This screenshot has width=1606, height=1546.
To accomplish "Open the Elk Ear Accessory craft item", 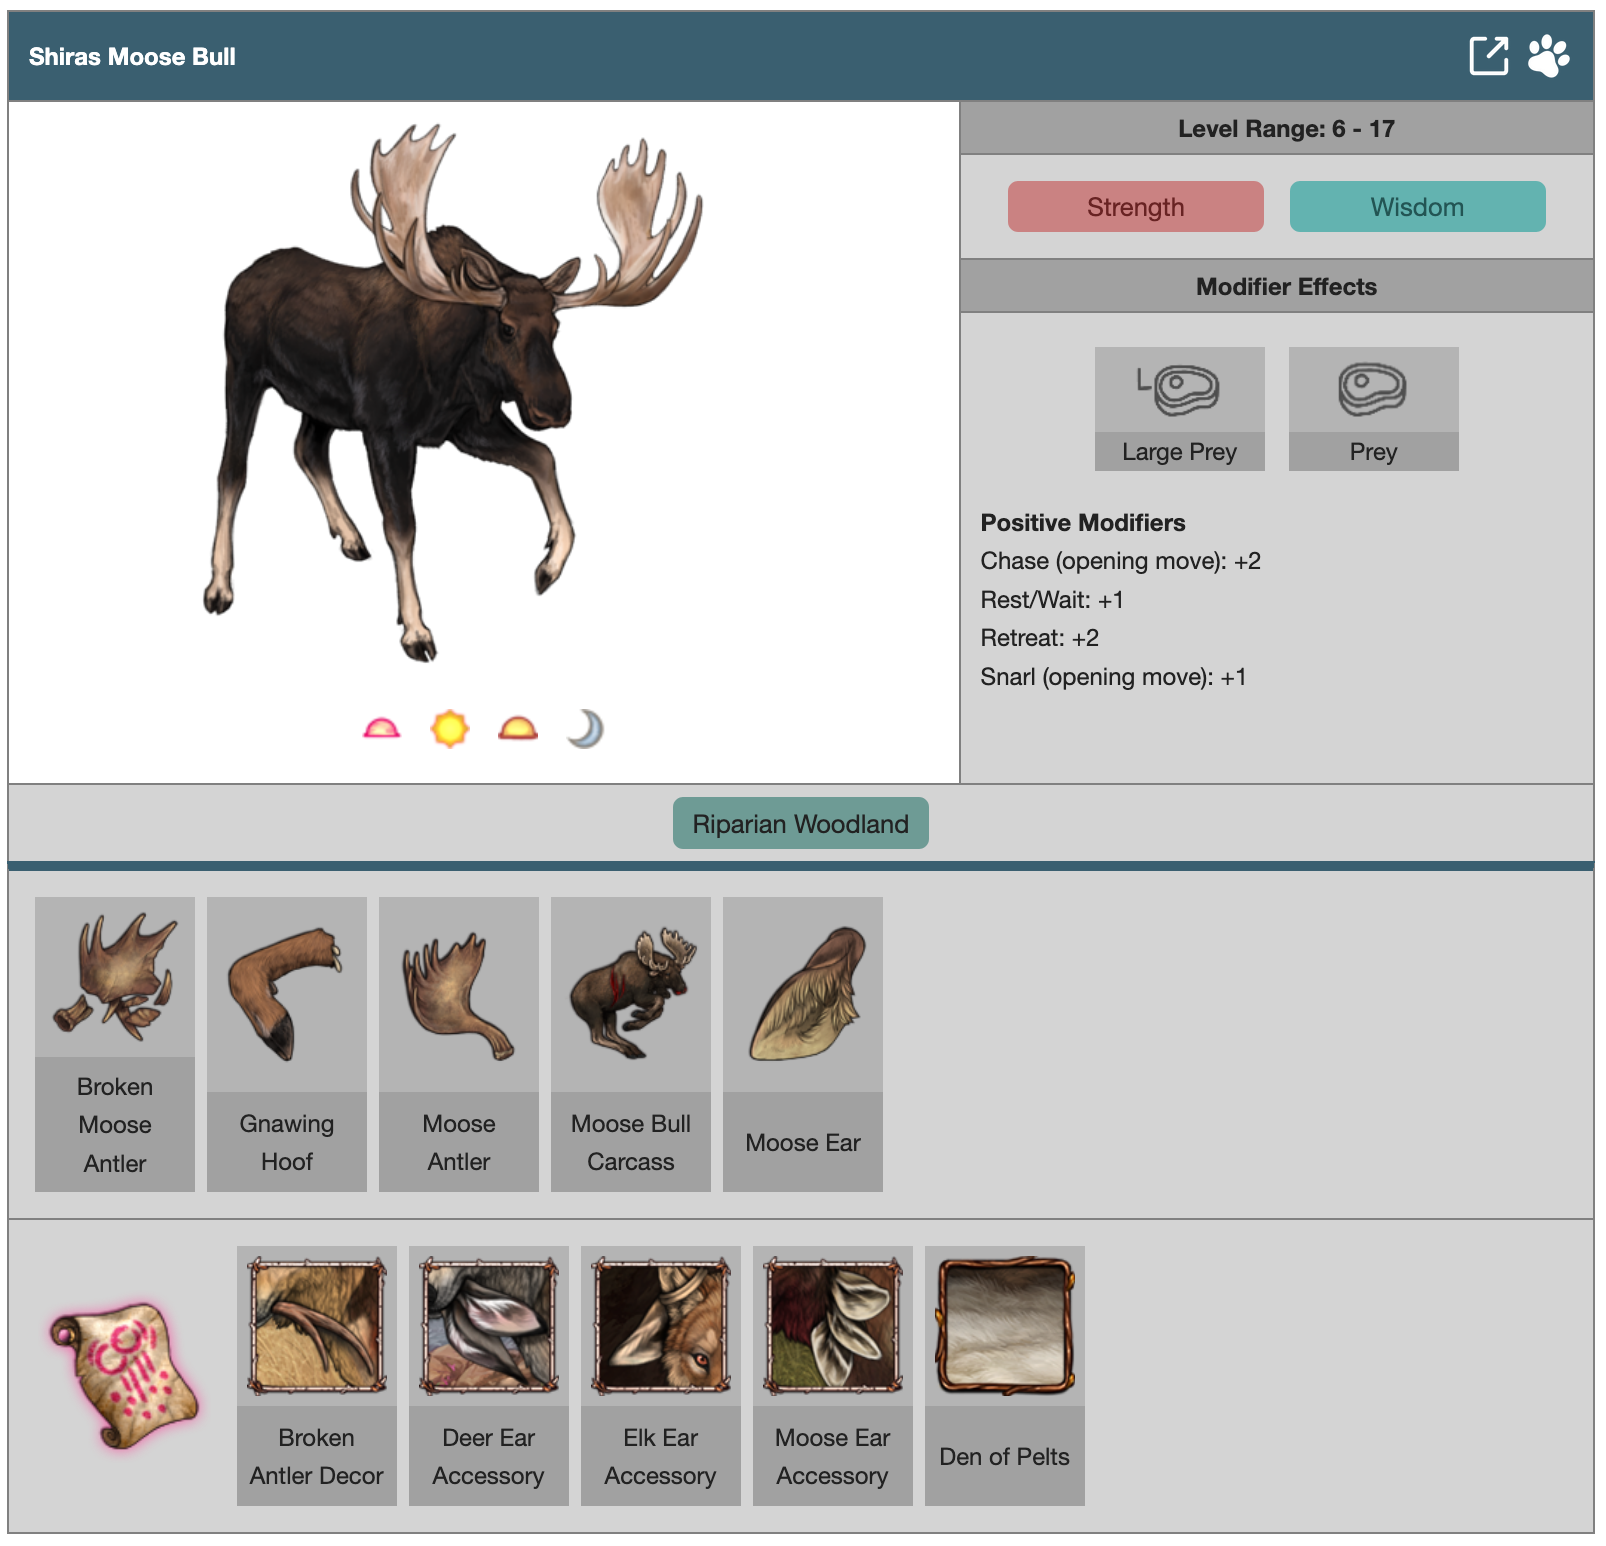I will [x=661, y=1375].
